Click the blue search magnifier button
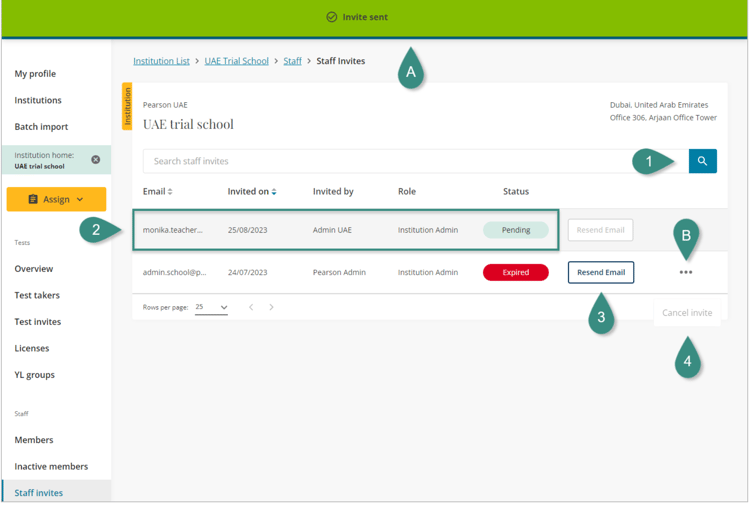 (x=702, y=161)
